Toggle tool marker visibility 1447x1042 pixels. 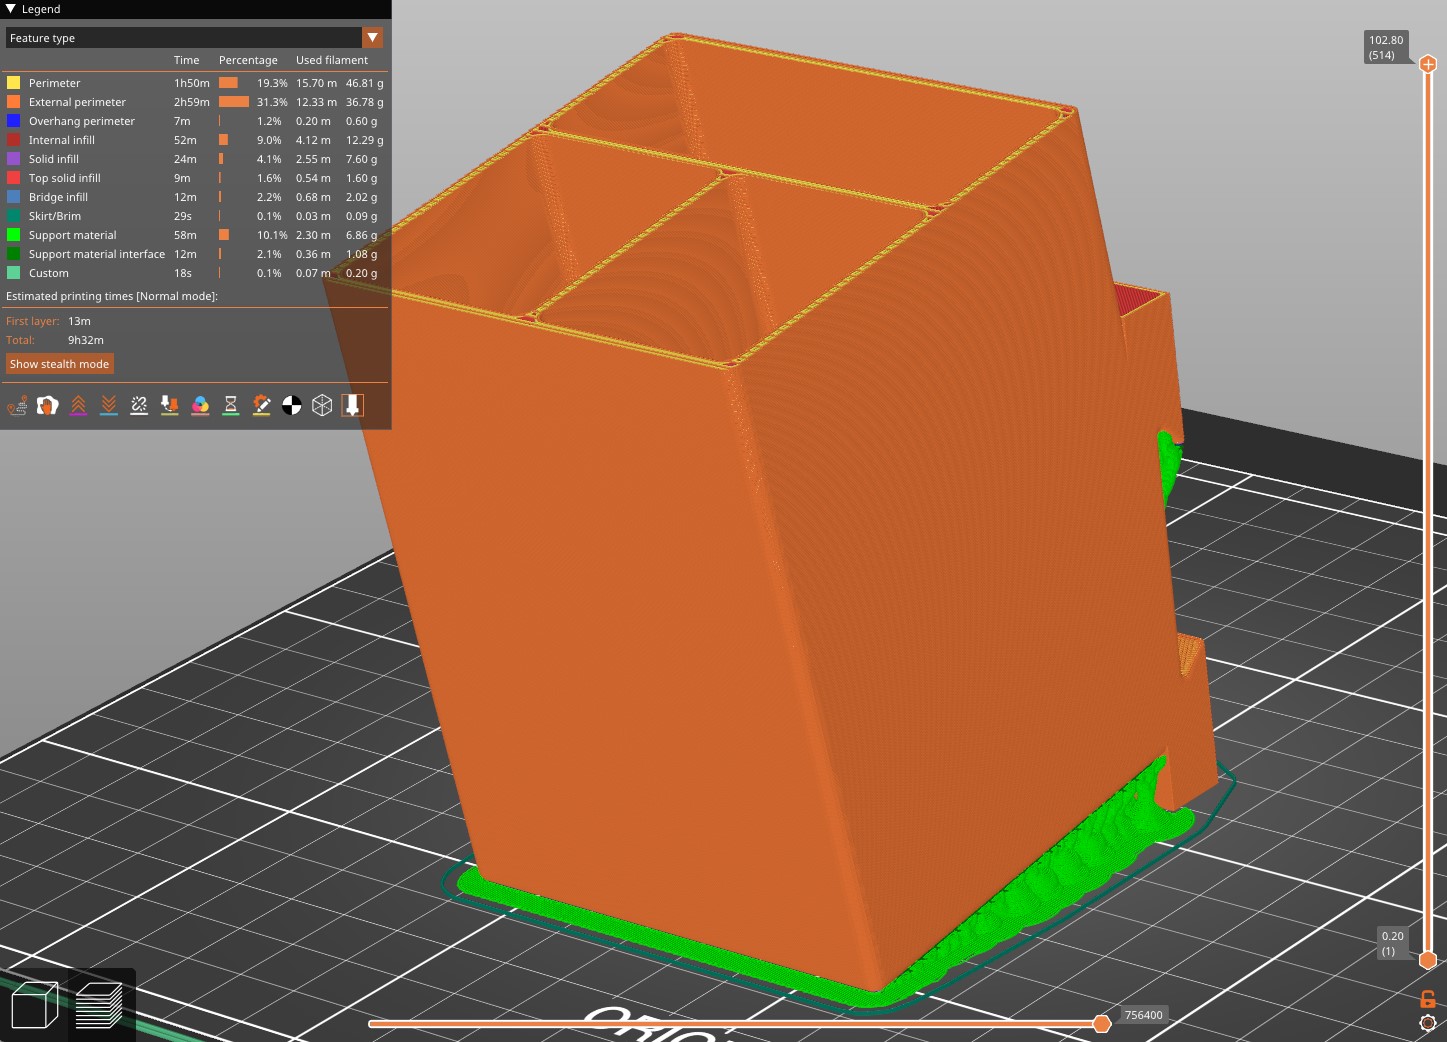point(352,405)
